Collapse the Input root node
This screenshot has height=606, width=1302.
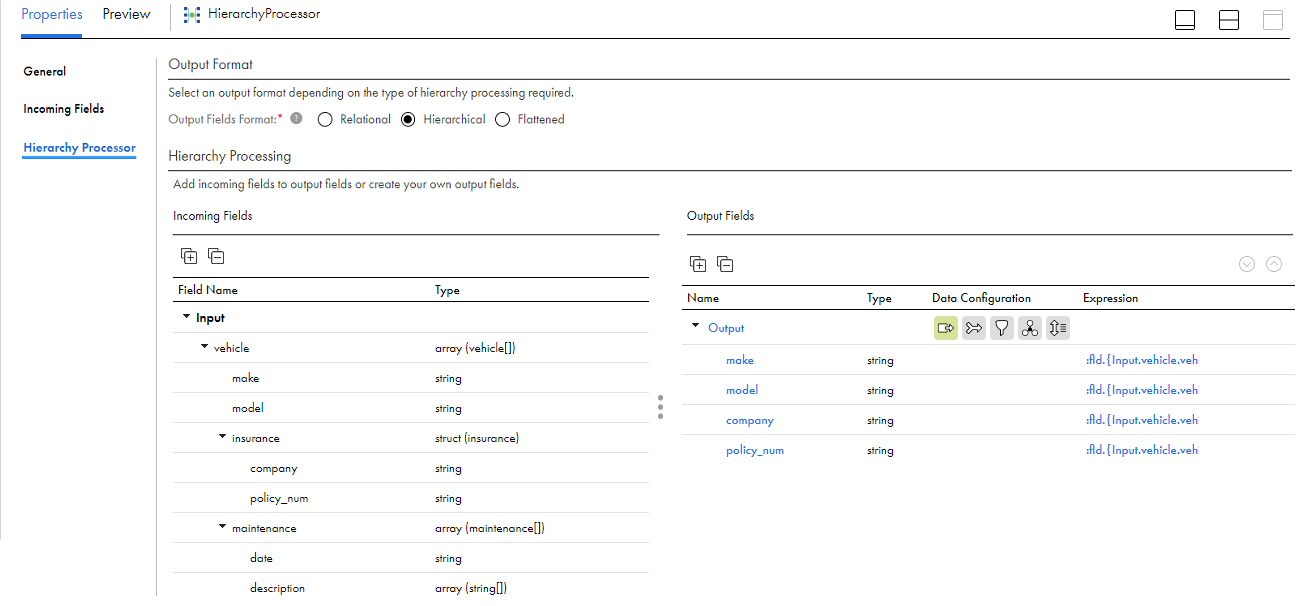point(186,317)
